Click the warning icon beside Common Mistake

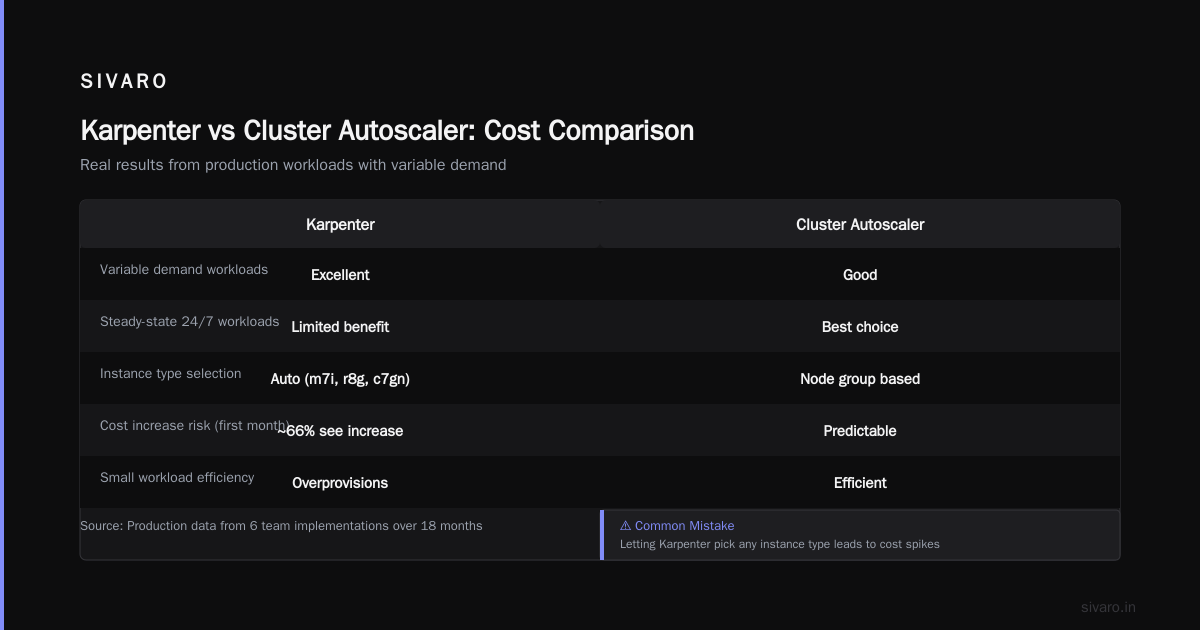click(625, 526)
